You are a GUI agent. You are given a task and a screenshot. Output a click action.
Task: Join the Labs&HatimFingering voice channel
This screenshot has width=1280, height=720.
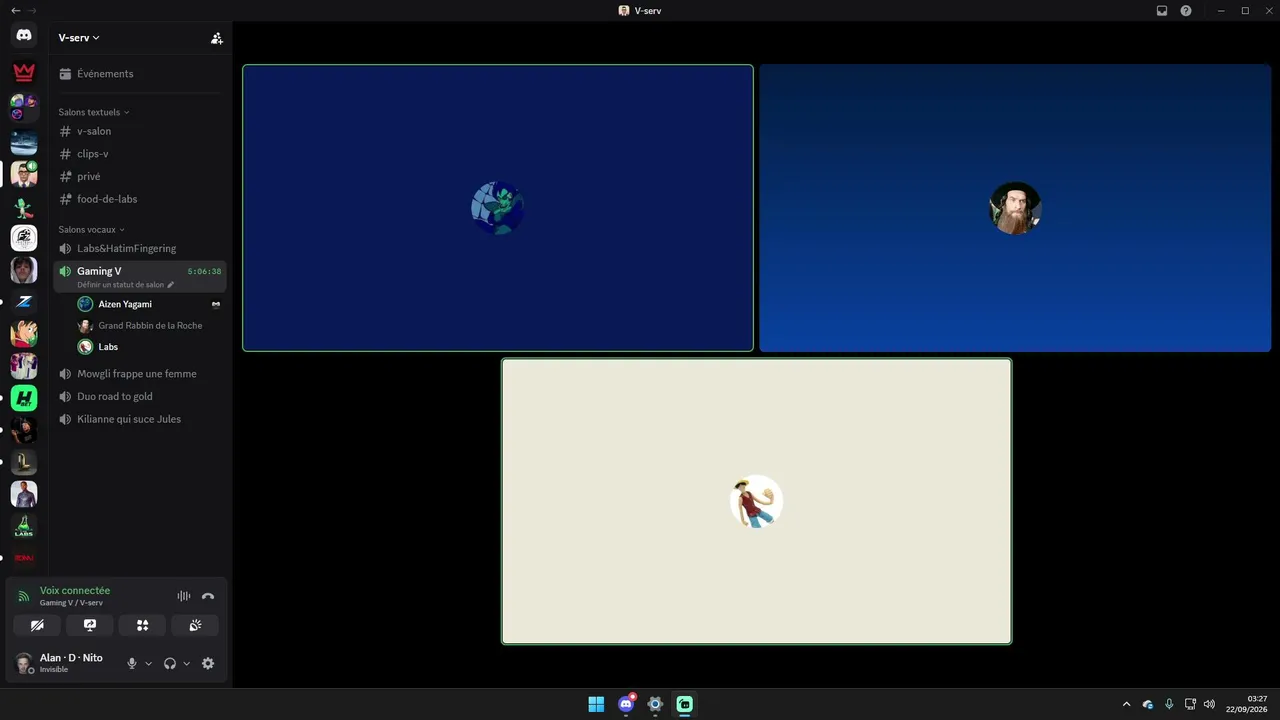pos(140,248)
